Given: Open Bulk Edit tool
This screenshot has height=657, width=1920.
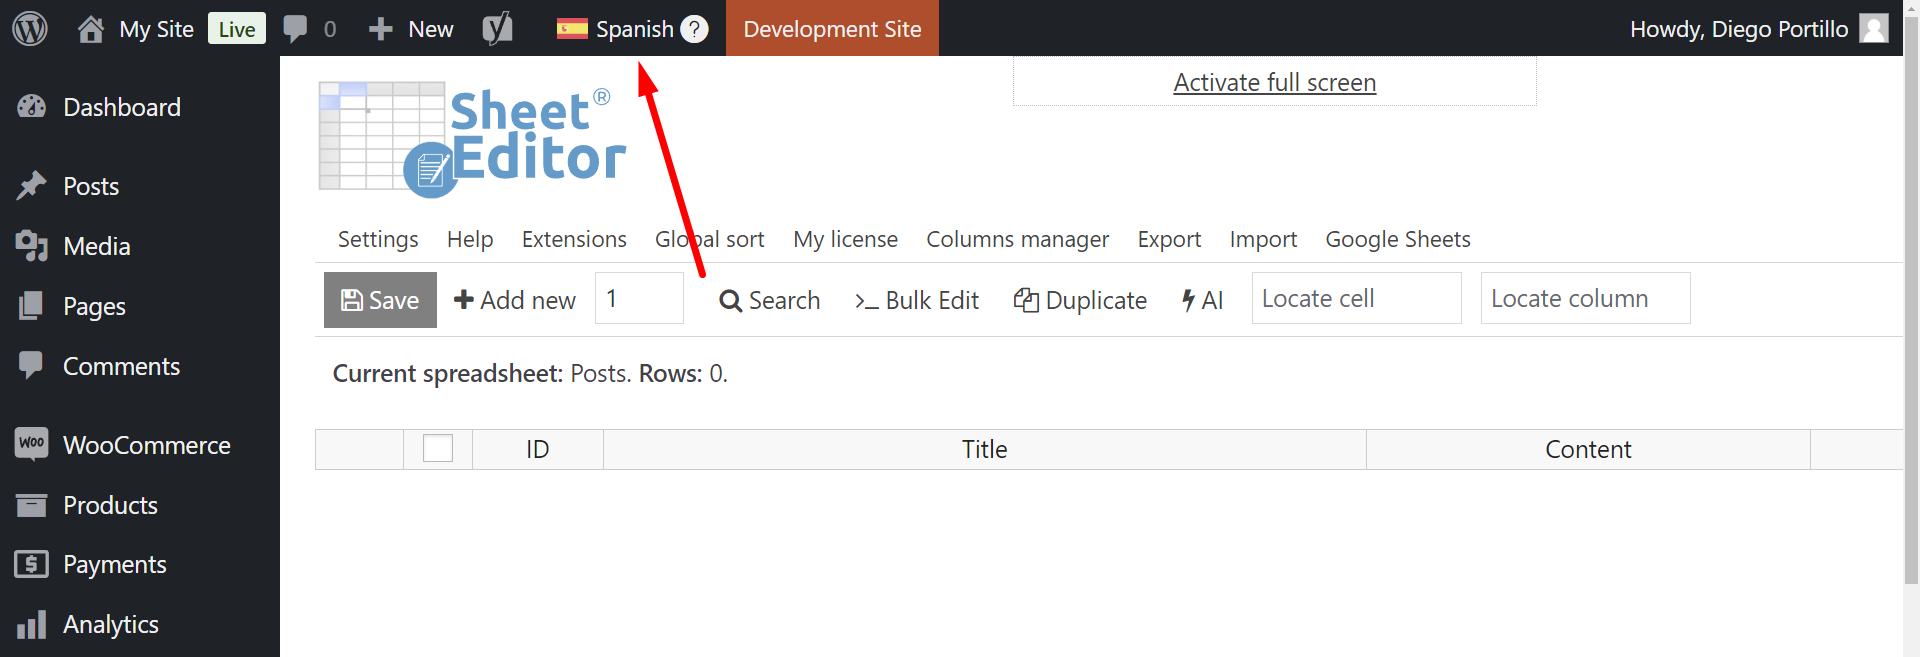Looking at the screenshot, I should tap(917, 300).
